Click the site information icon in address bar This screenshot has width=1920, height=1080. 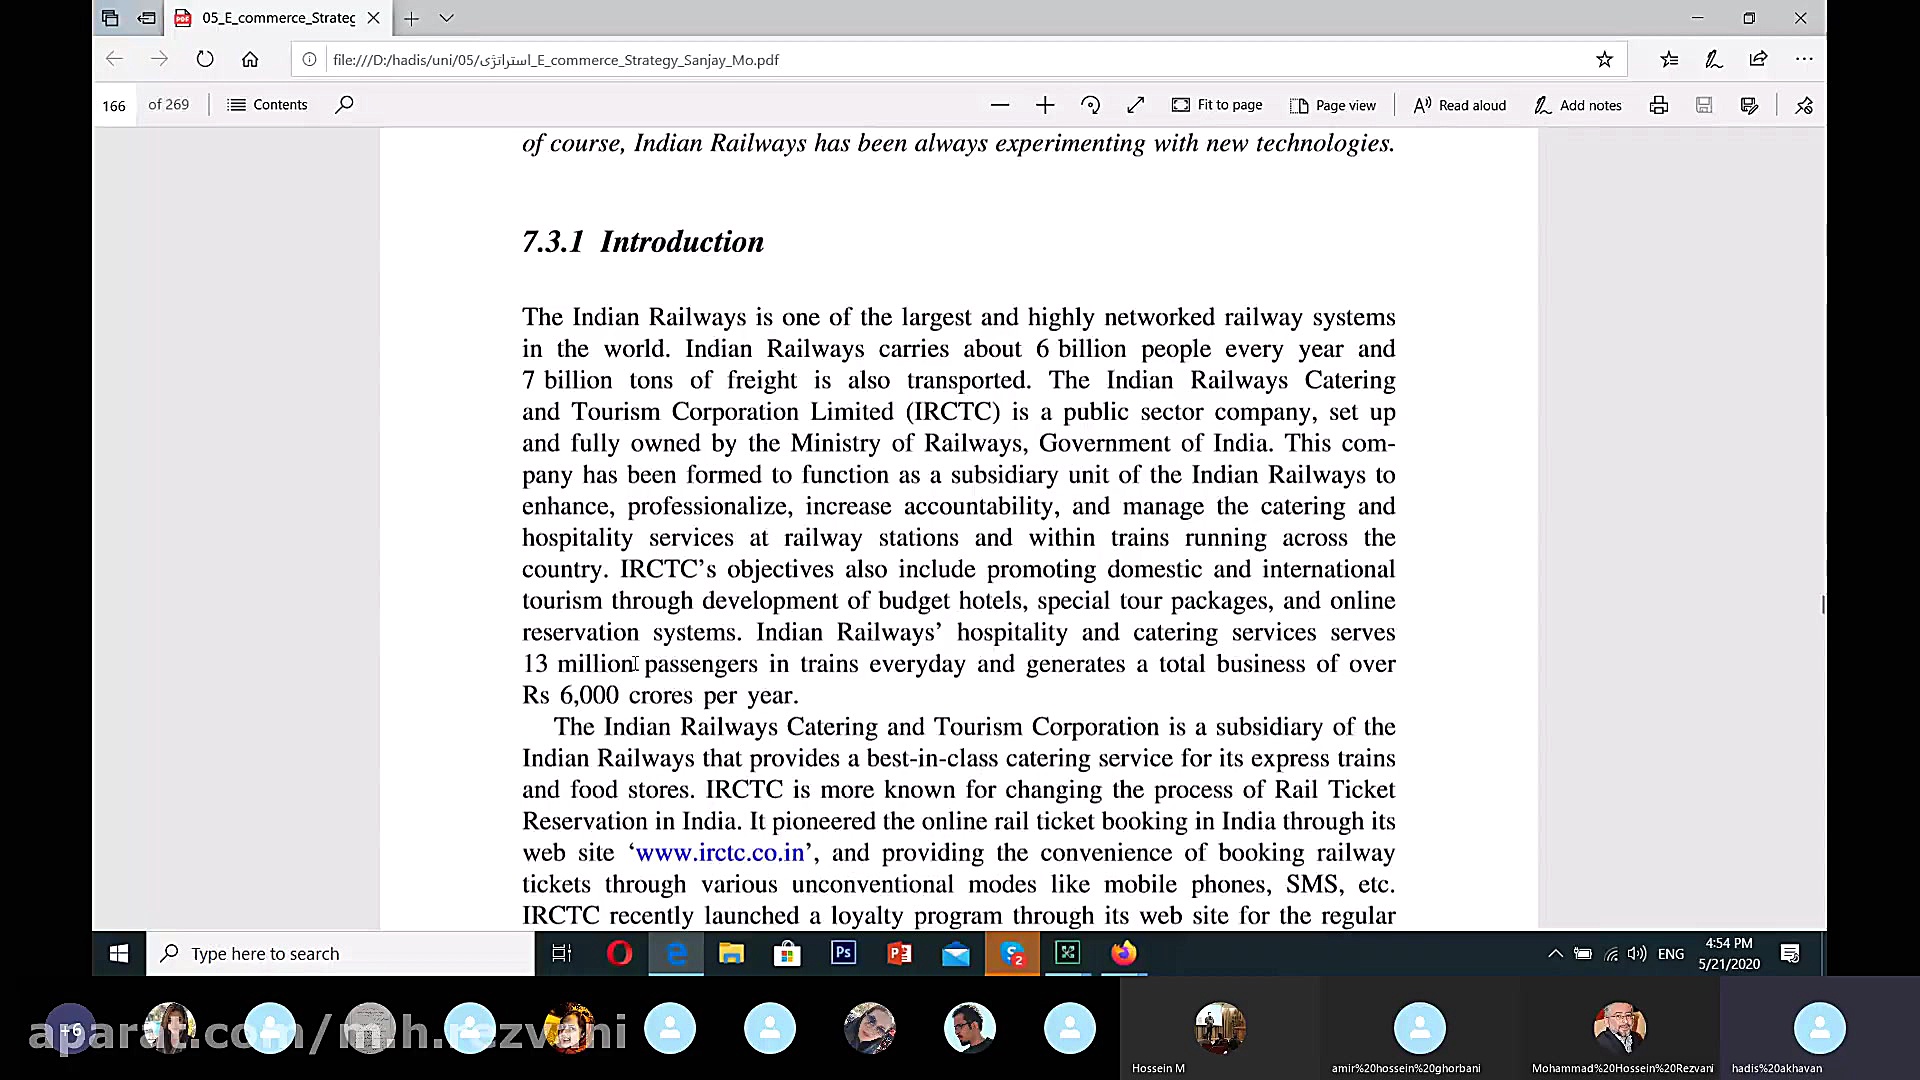pos(310,60)
